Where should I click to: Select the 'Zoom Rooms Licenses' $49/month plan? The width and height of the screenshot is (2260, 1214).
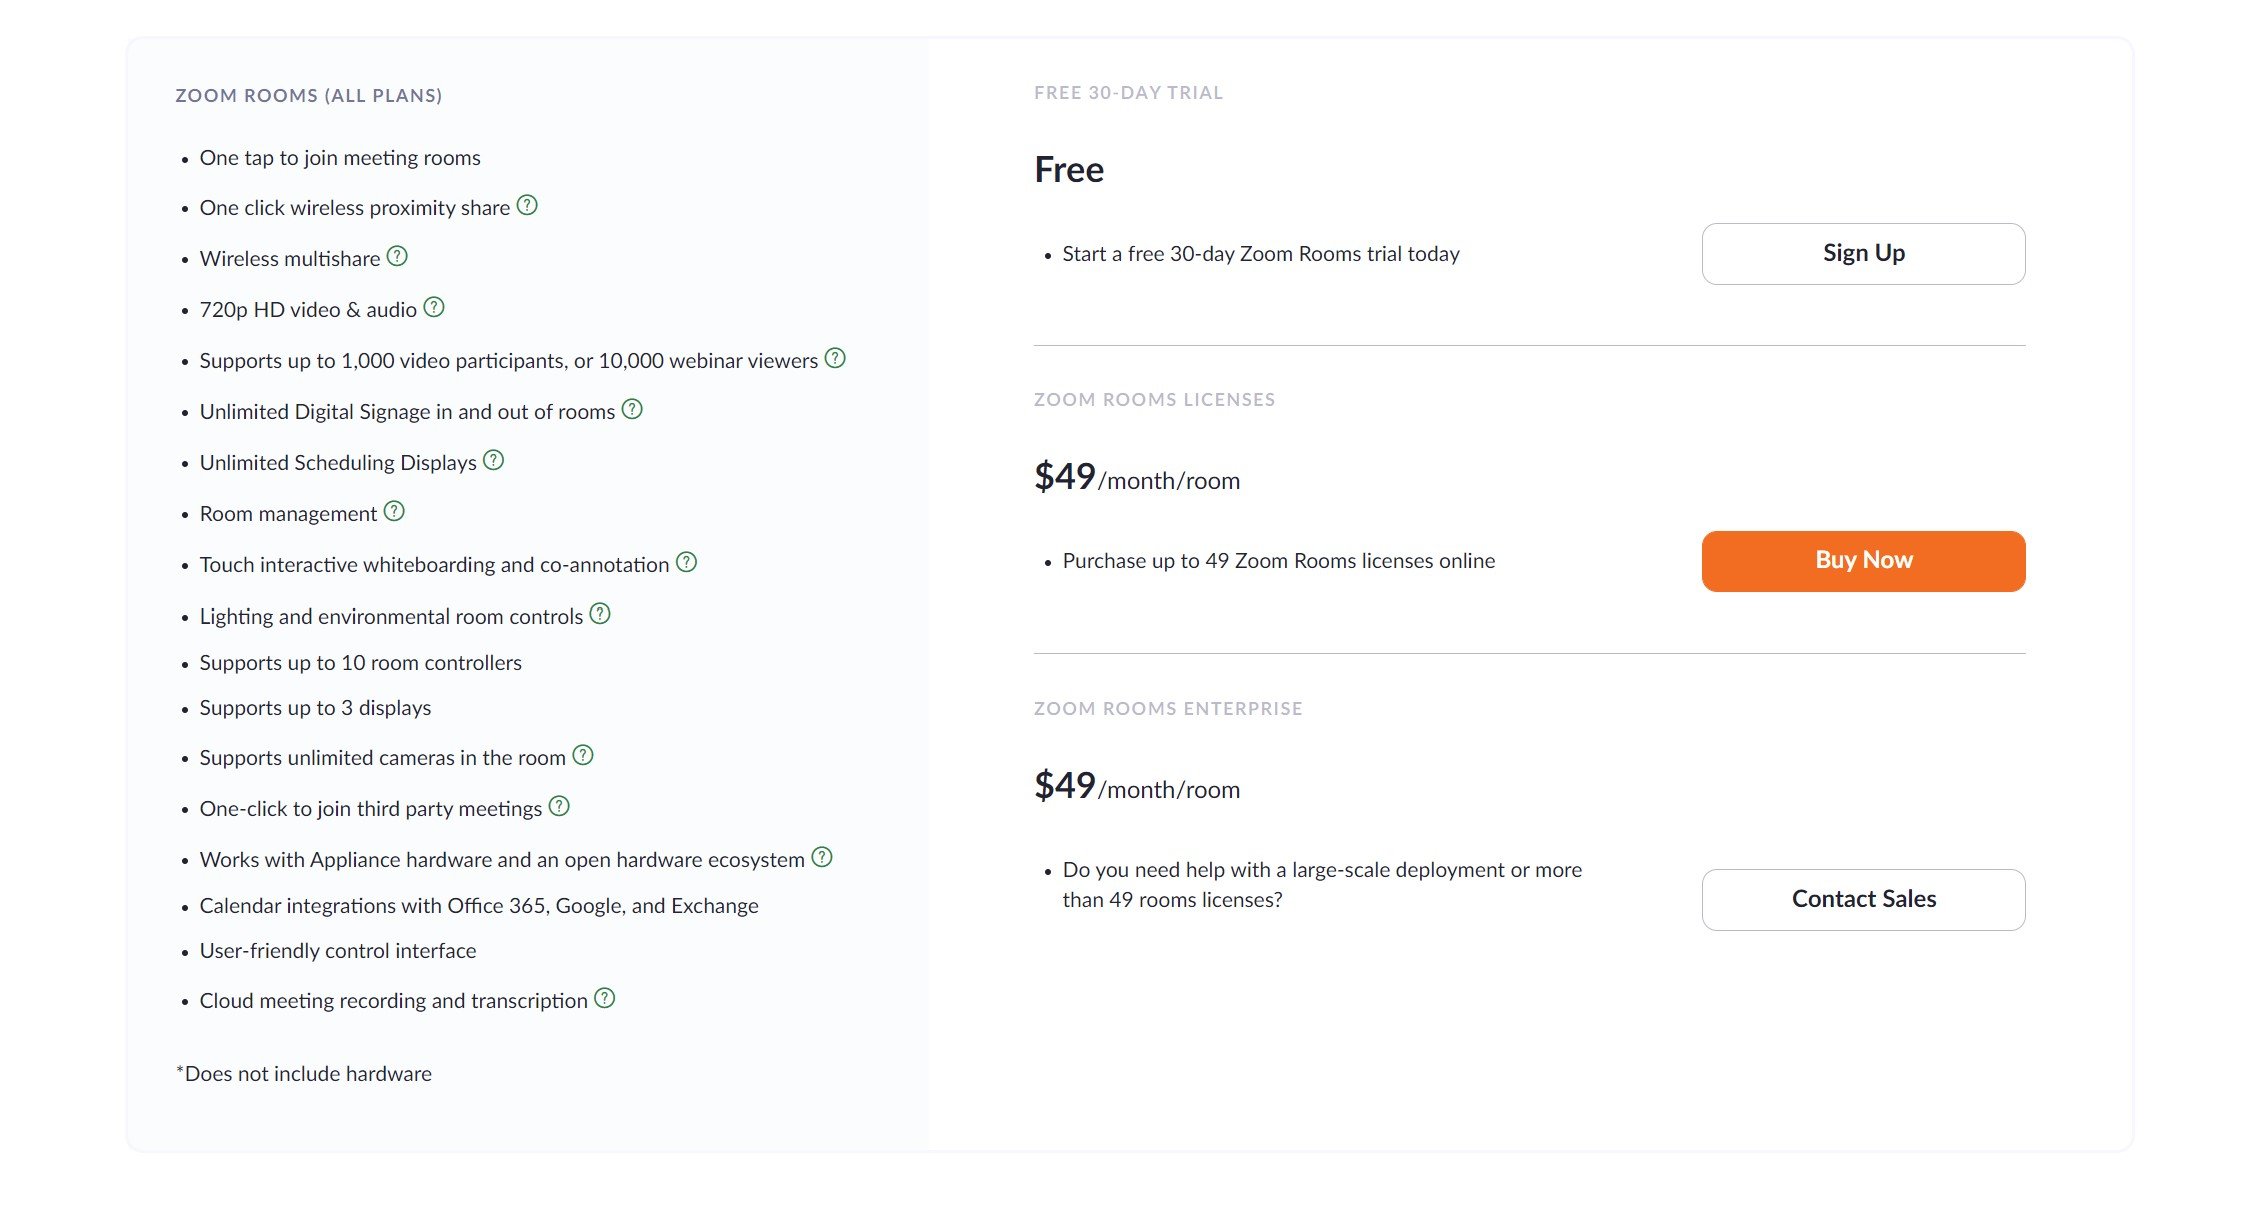click(1864, 559)
